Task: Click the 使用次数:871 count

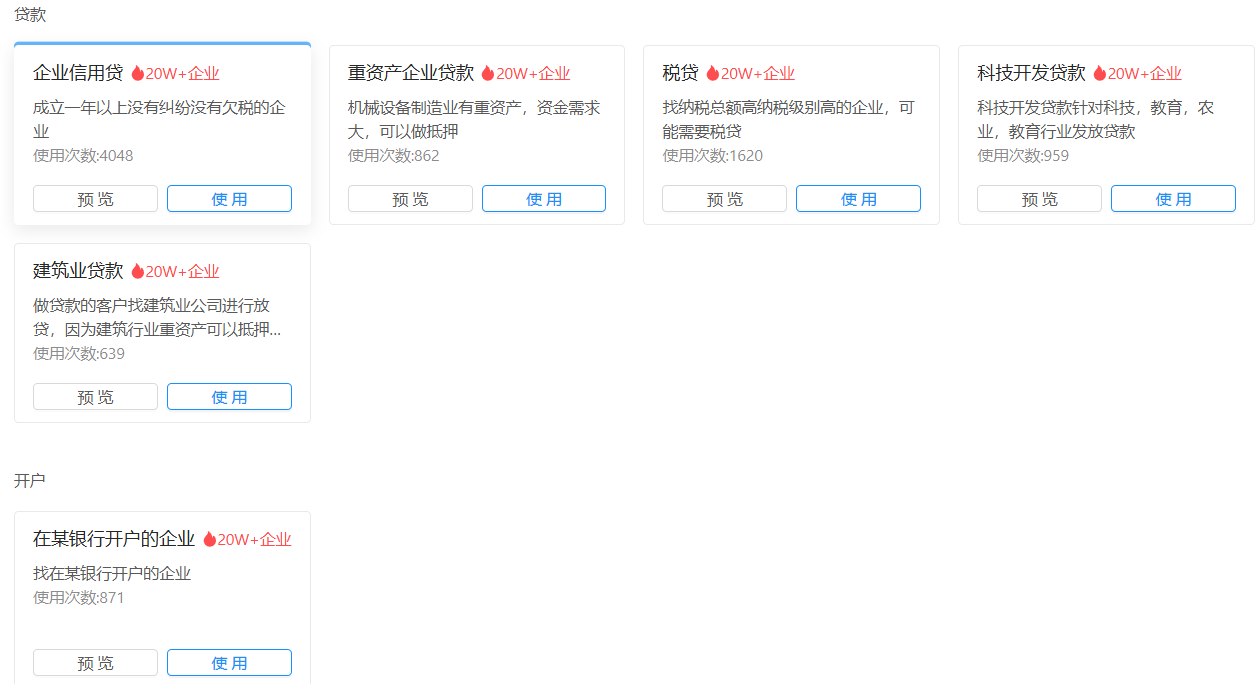Action: pyautogui.click(x=79, y=598)
